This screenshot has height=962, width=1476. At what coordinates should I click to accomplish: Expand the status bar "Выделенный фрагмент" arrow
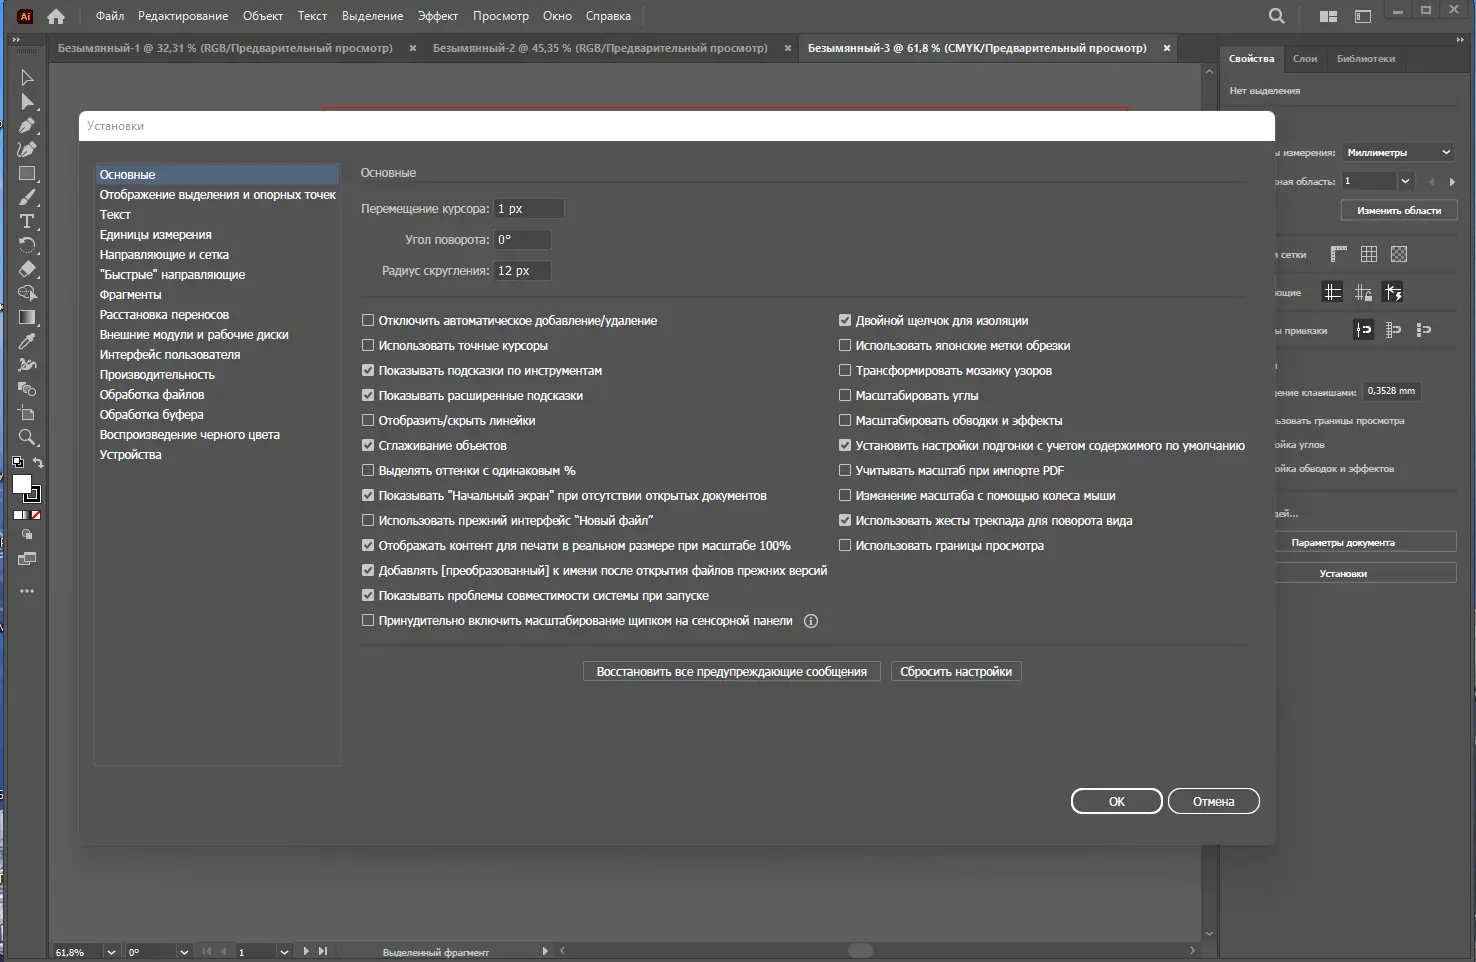tap(545, 951)
